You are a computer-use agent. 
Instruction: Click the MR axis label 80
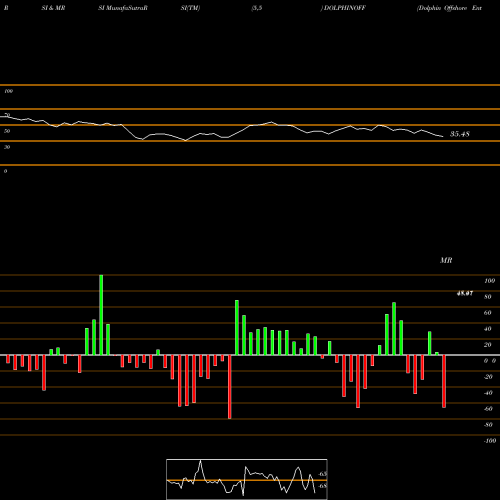(x=488, y=297)
